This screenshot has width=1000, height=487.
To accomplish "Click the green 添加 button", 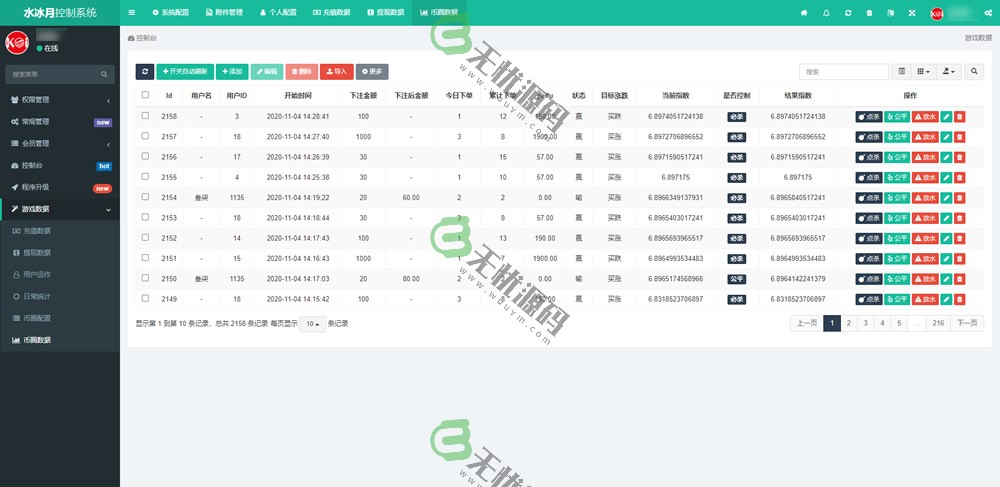I will point(232,72).
